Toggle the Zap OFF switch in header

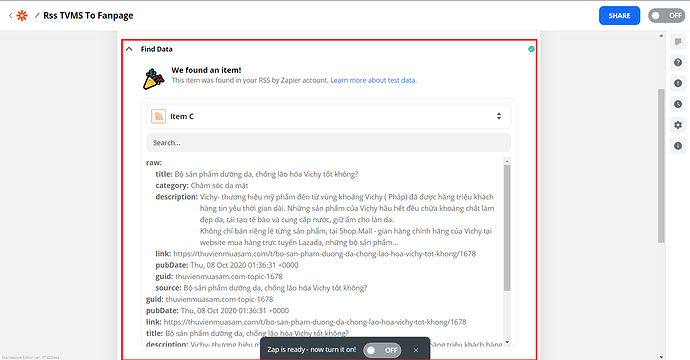(666, 15)
